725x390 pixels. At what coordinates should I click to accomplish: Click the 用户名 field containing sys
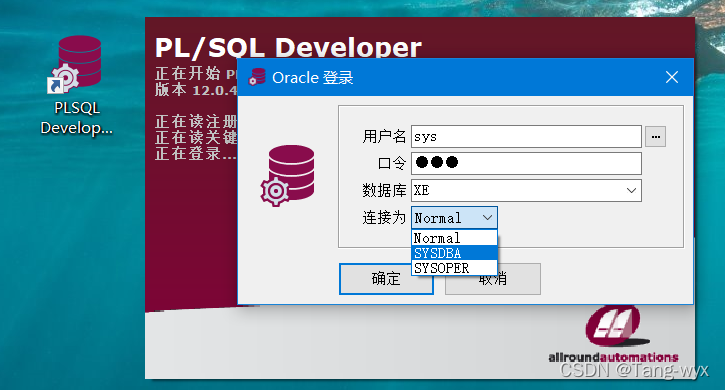click(526, 136)
